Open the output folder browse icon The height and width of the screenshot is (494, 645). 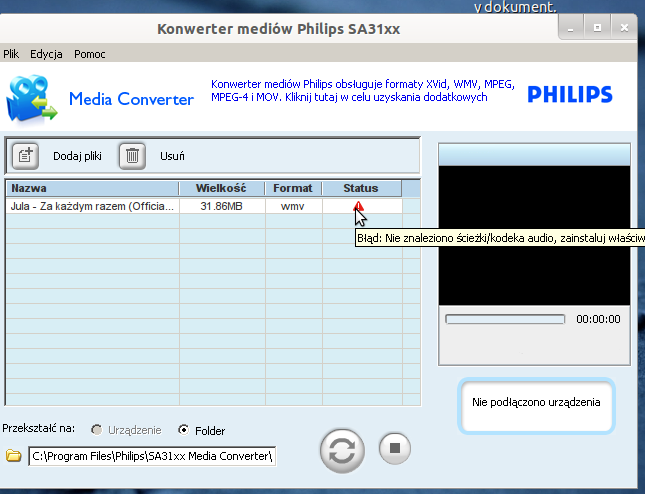[x=14, y=455]
